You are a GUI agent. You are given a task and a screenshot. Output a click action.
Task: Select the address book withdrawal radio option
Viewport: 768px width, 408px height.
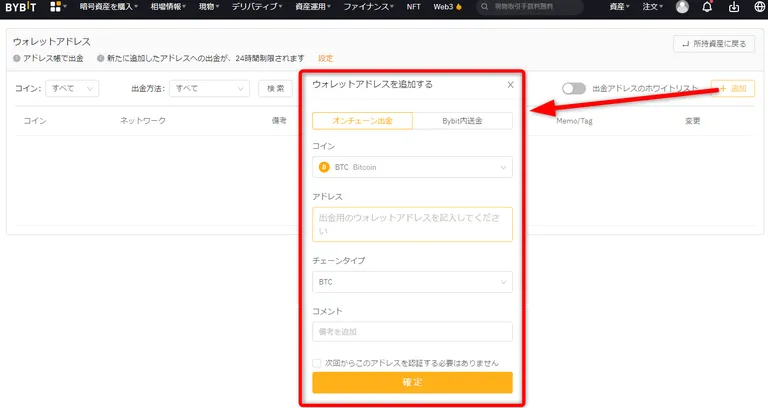point(17,58)
